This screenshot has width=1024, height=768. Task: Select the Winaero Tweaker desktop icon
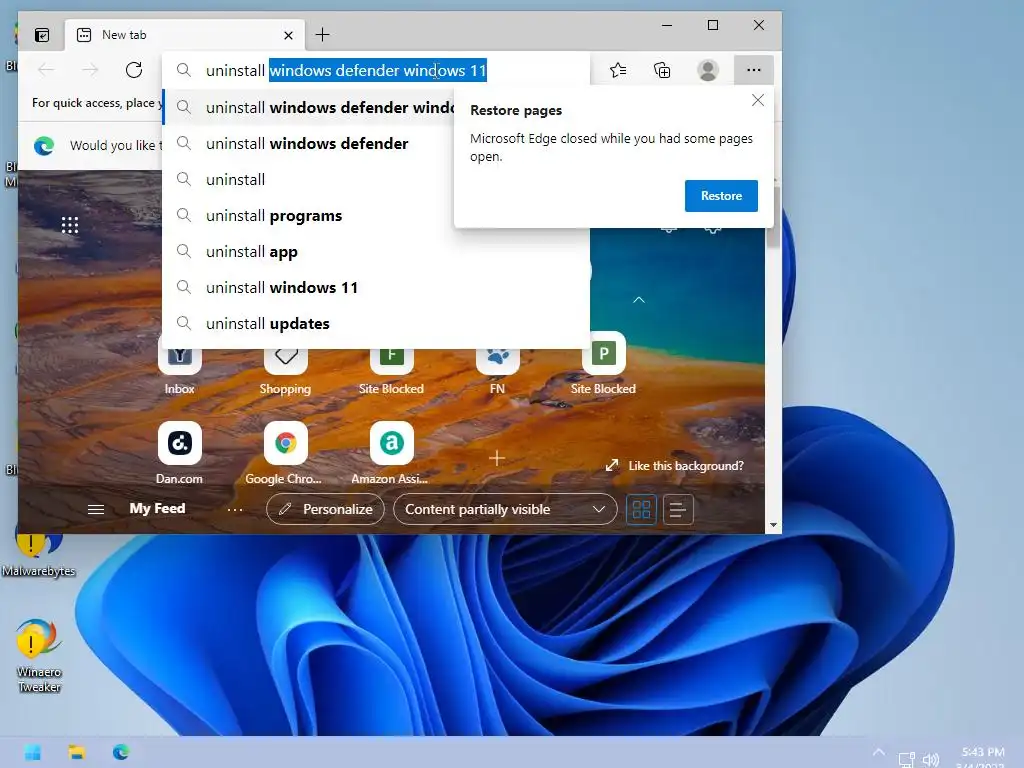pyautogui.click(x=39, y=655)
